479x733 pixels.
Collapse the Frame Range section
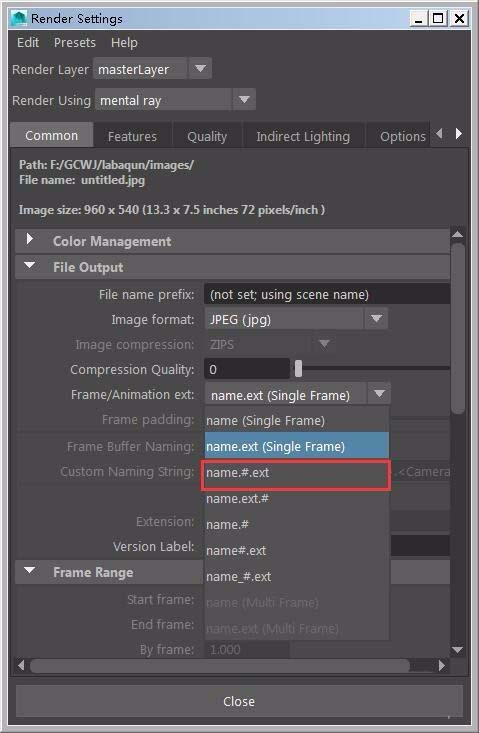click(x=30, y=570)
